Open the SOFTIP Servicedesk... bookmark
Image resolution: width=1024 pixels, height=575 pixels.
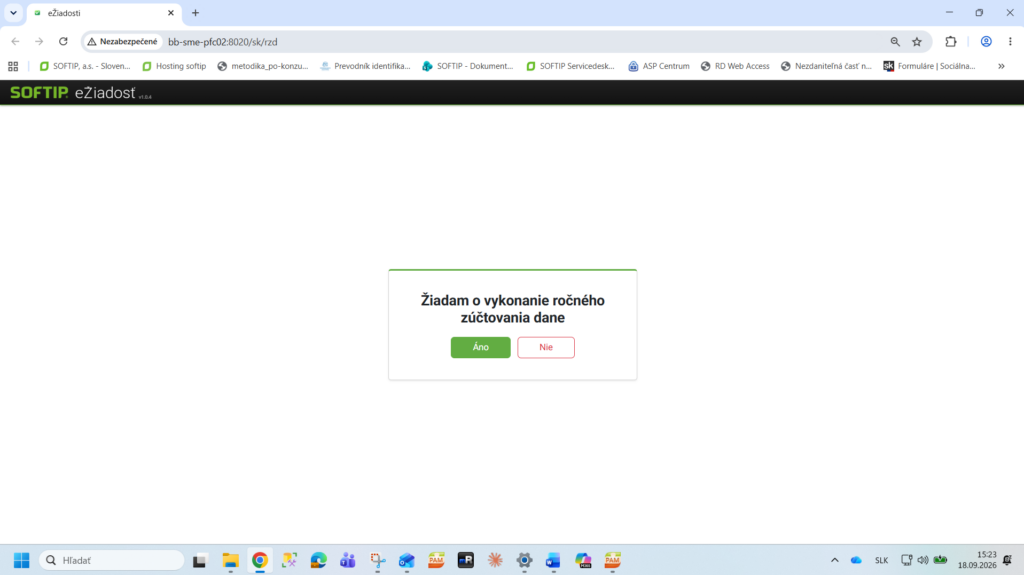pos(570,66)
